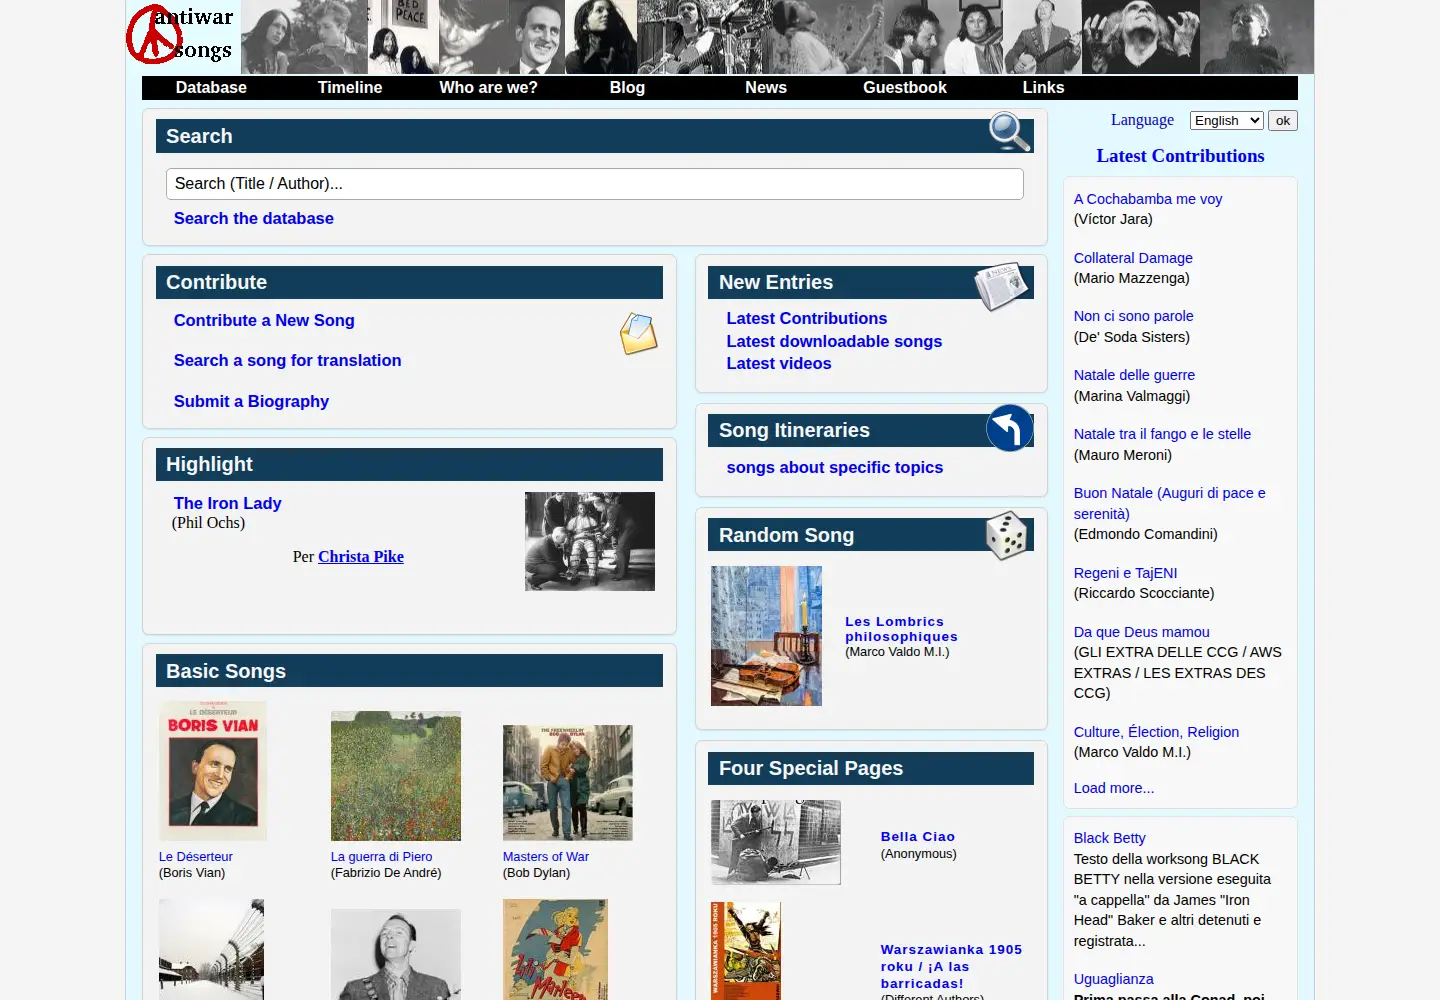The height and width of the screenshot is (1000, 1440).
Task: Visit the Guestbook page
Action: (x=905, y=88)
